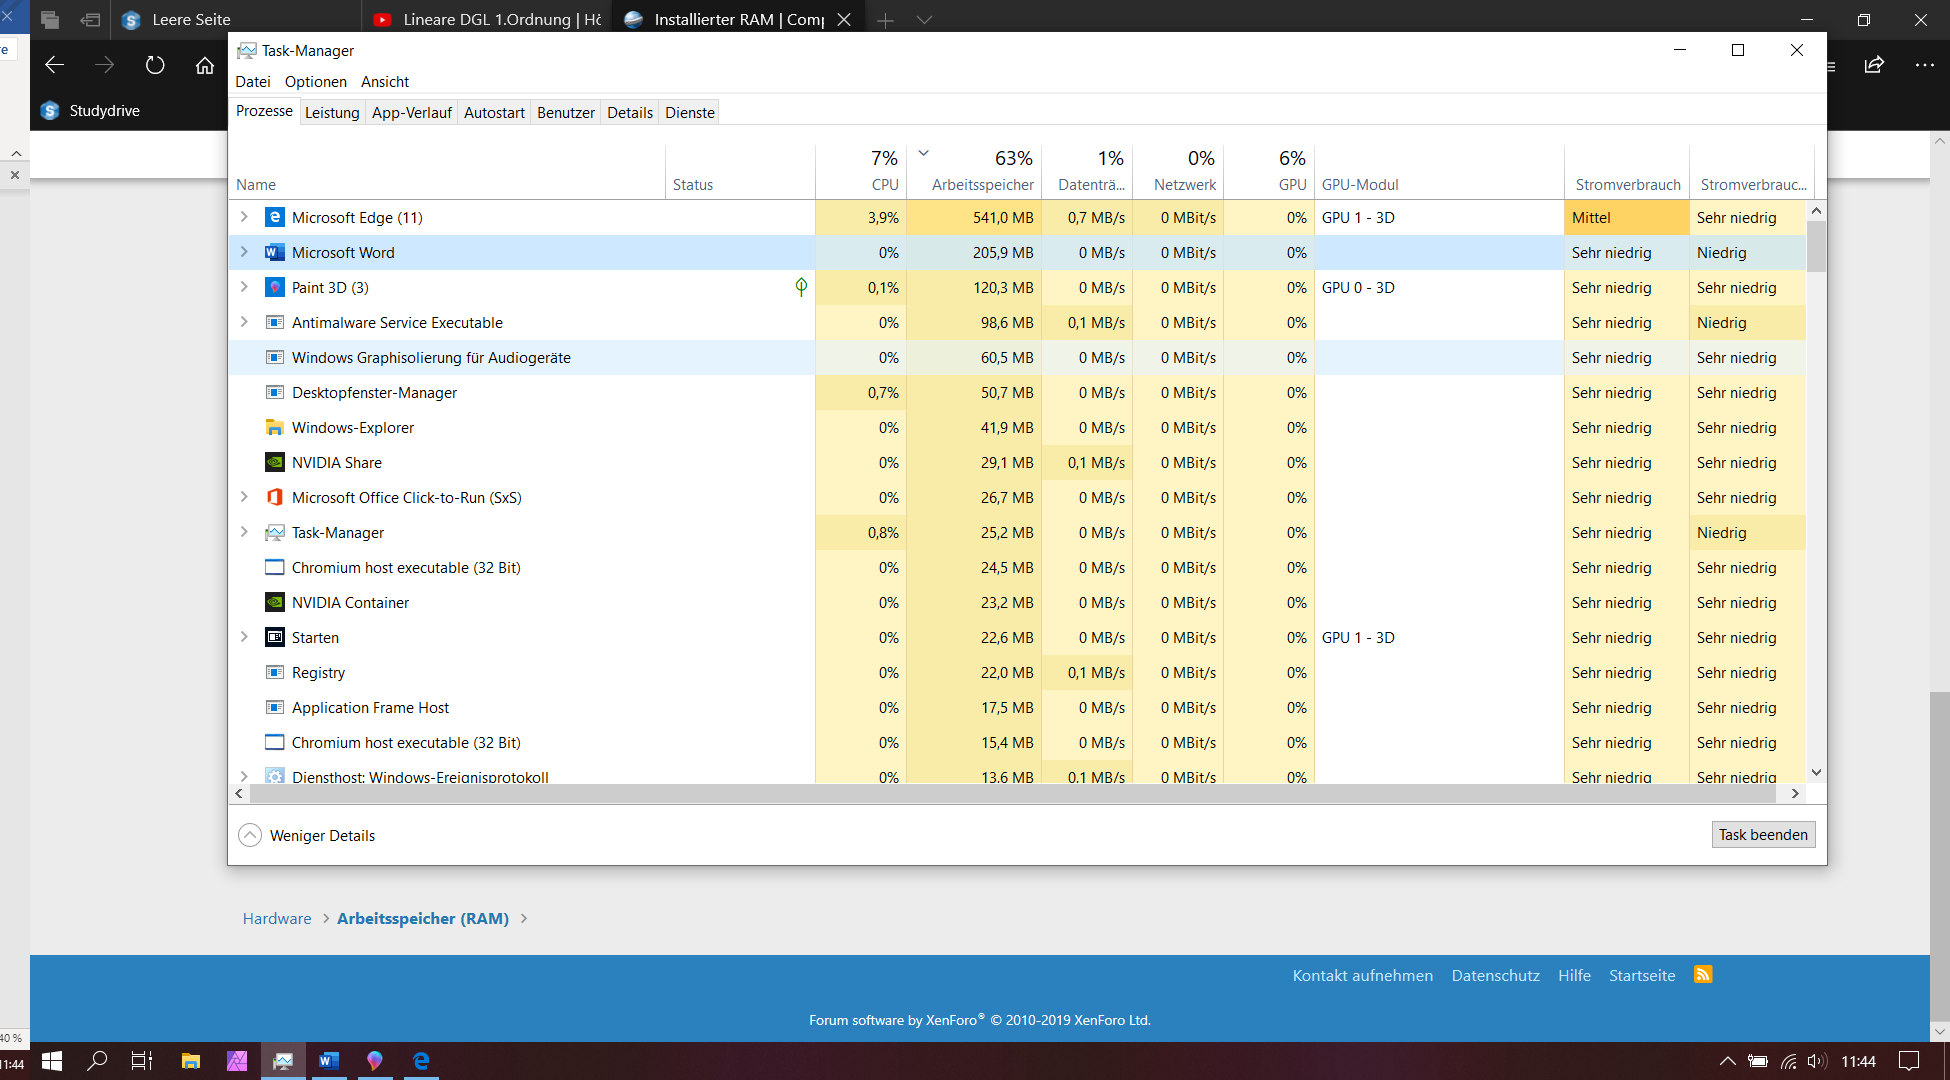Click the Desktopfenster-Manager process icon
The height and width of the screenshot is (1080, 1950).
(x=275, y=392)
